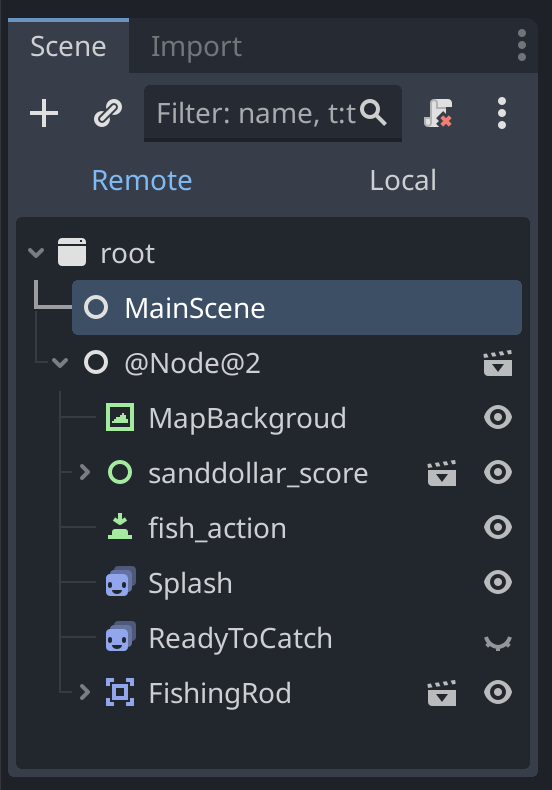Click the detach script icon
This screenshot has width=552, height=790.
(x=438, y=113)
